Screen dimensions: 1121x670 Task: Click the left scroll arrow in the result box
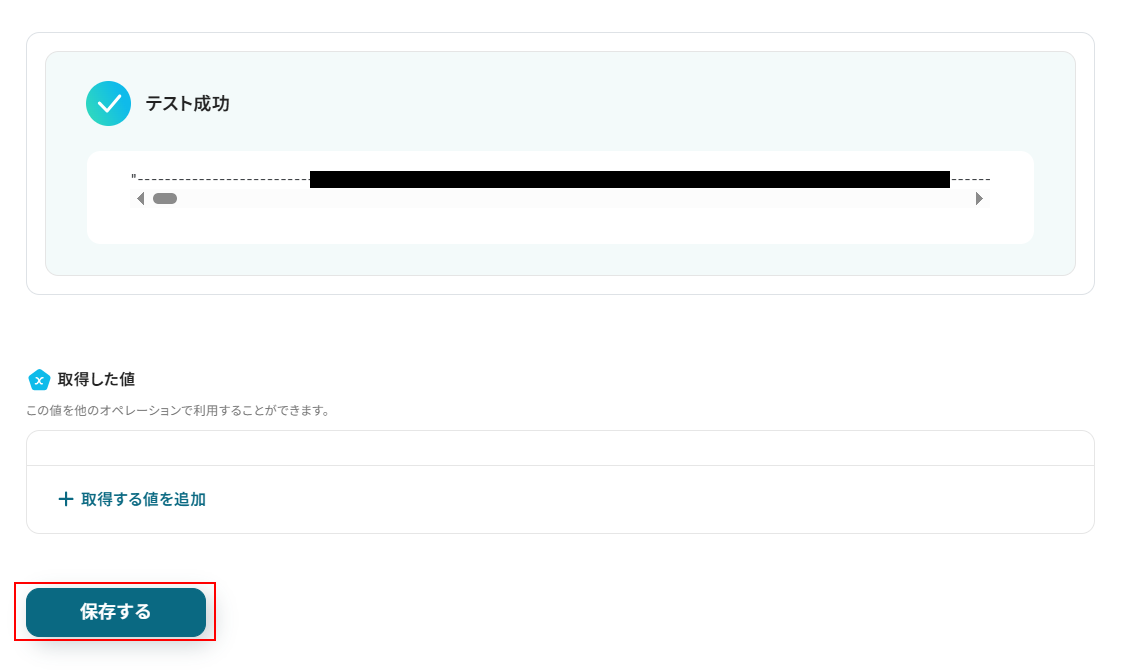[x=140, y=199]
